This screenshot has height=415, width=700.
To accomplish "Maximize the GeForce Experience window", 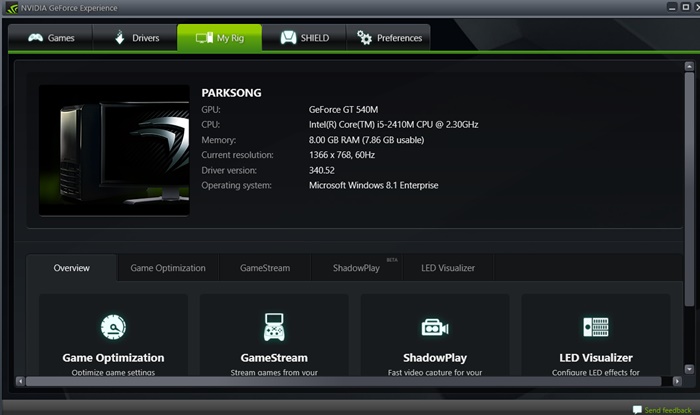I will pyautogui.click(x=686, y=7).
